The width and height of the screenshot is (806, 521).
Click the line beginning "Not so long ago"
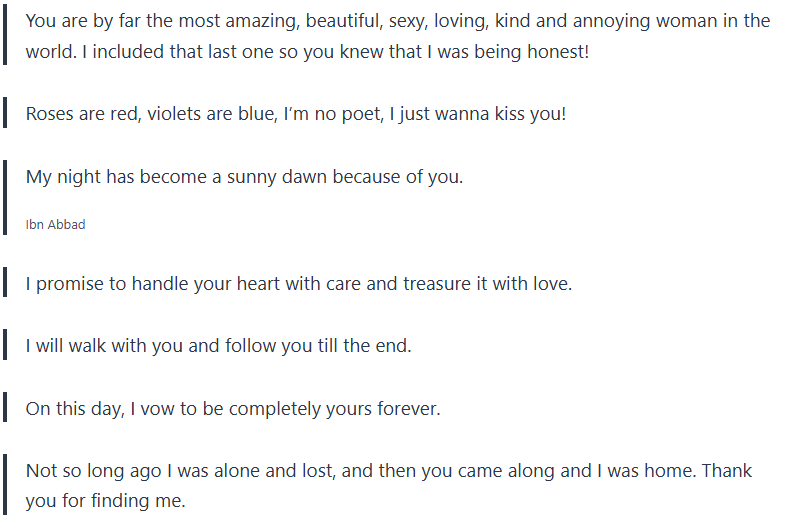pos(388,471)
